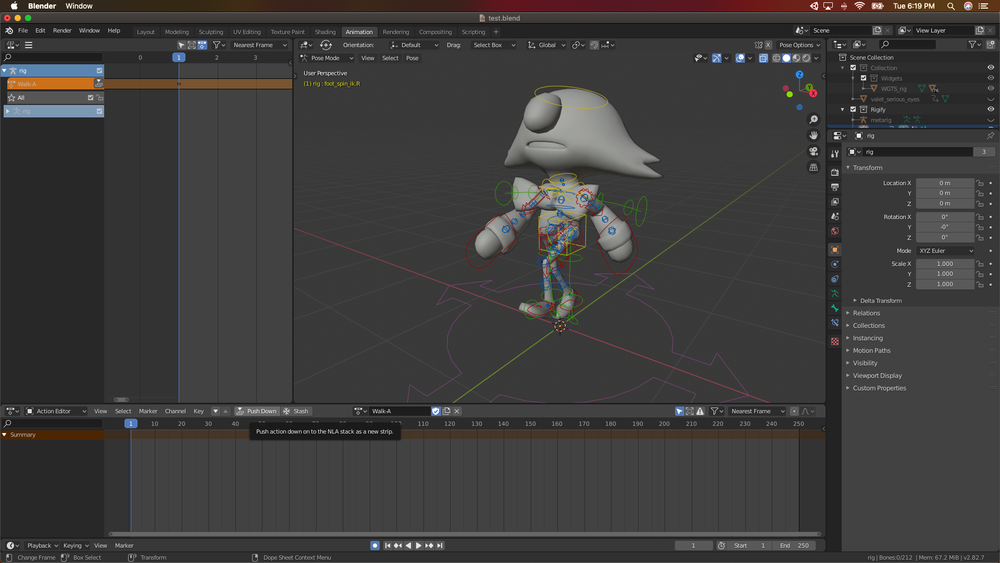Open the Render properties tab
The height and width of the screenshot is (563, 1000).
(835, 172)
